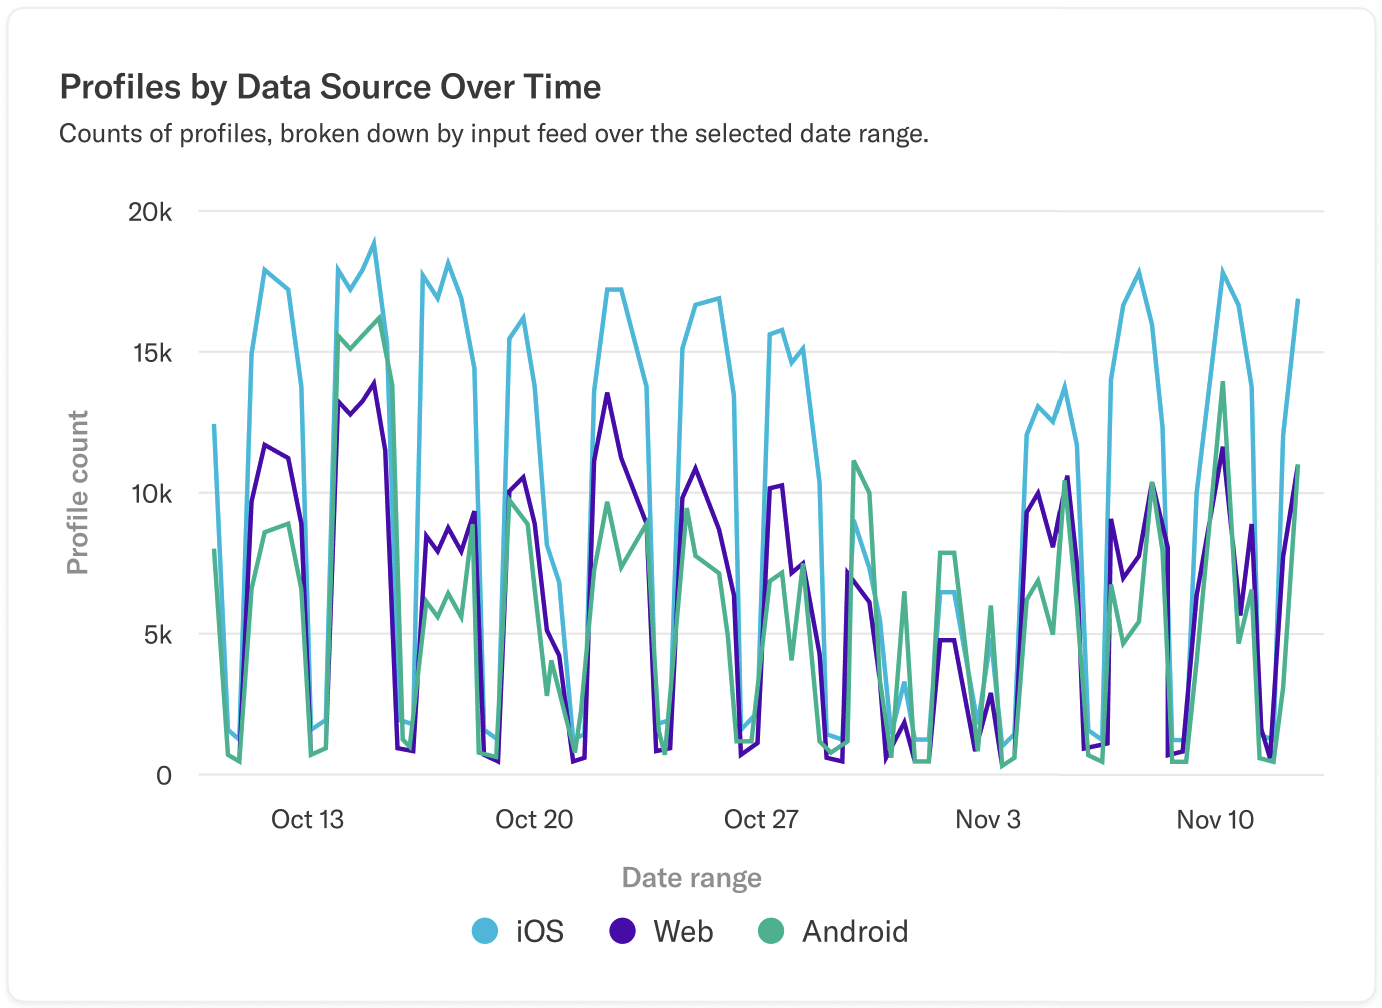Click the Android legend green dot
This screenshot has height=1008, width=1382.
coord(771,931)
